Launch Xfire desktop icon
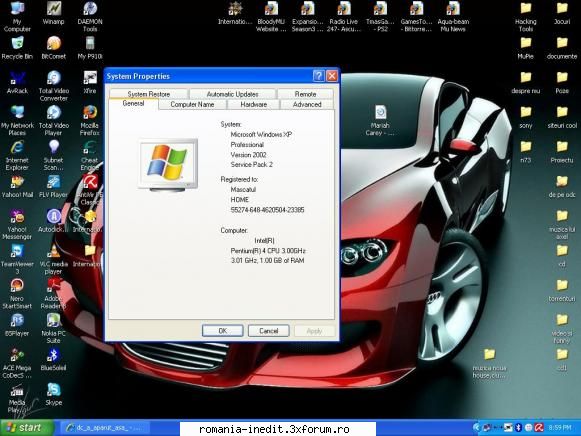This screenshot has width=581, height=436. [x=90, y=82]
